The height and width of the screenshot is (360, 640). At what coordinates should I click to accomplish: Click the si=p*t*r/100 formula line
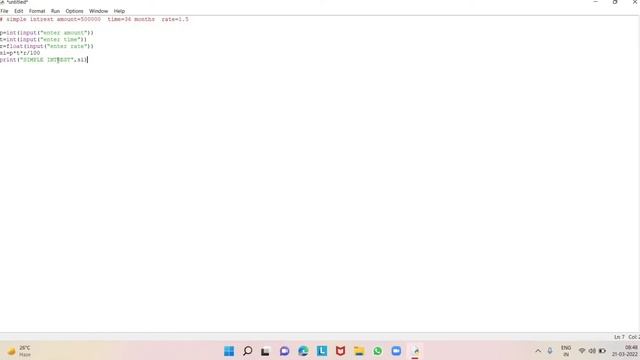click(20, 53)
